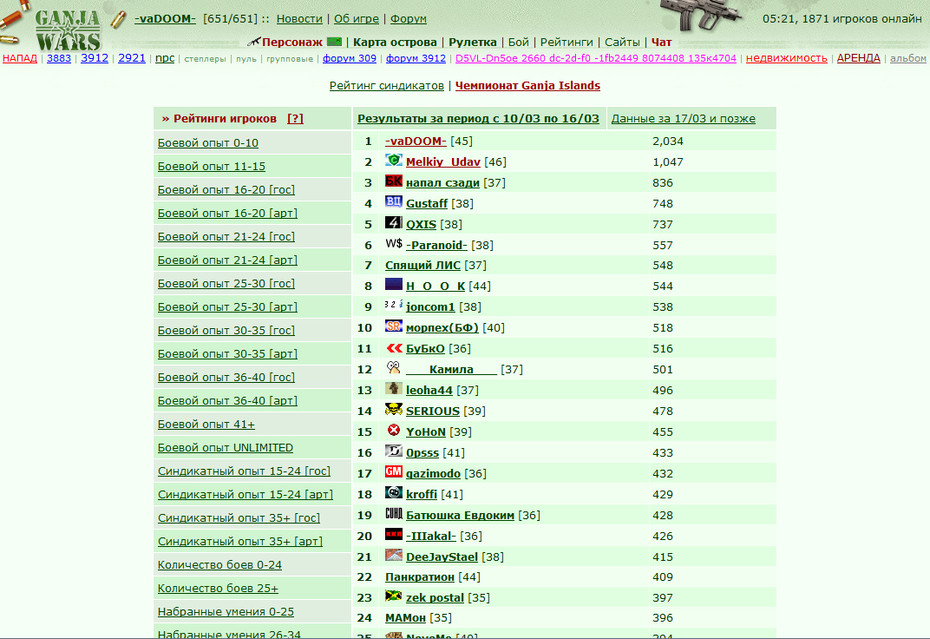Screen dimensions: 930x639
Task: Click the icon beside Батюшка Евдоким
Action: [393, 513]
